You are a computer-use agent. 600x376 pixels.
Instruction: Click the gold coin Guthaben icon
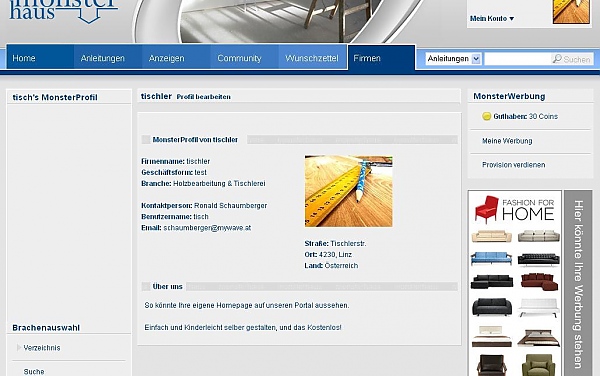tap(486, 116)
